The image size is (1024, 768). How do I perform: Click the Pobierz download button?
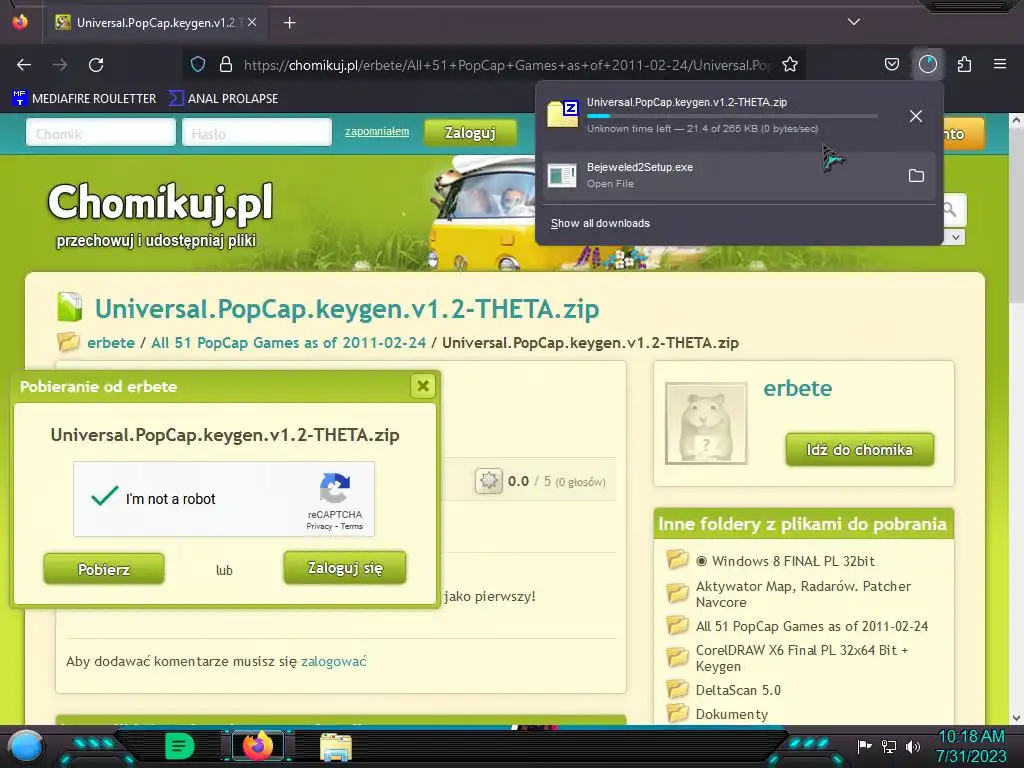(x=104, y=569)
